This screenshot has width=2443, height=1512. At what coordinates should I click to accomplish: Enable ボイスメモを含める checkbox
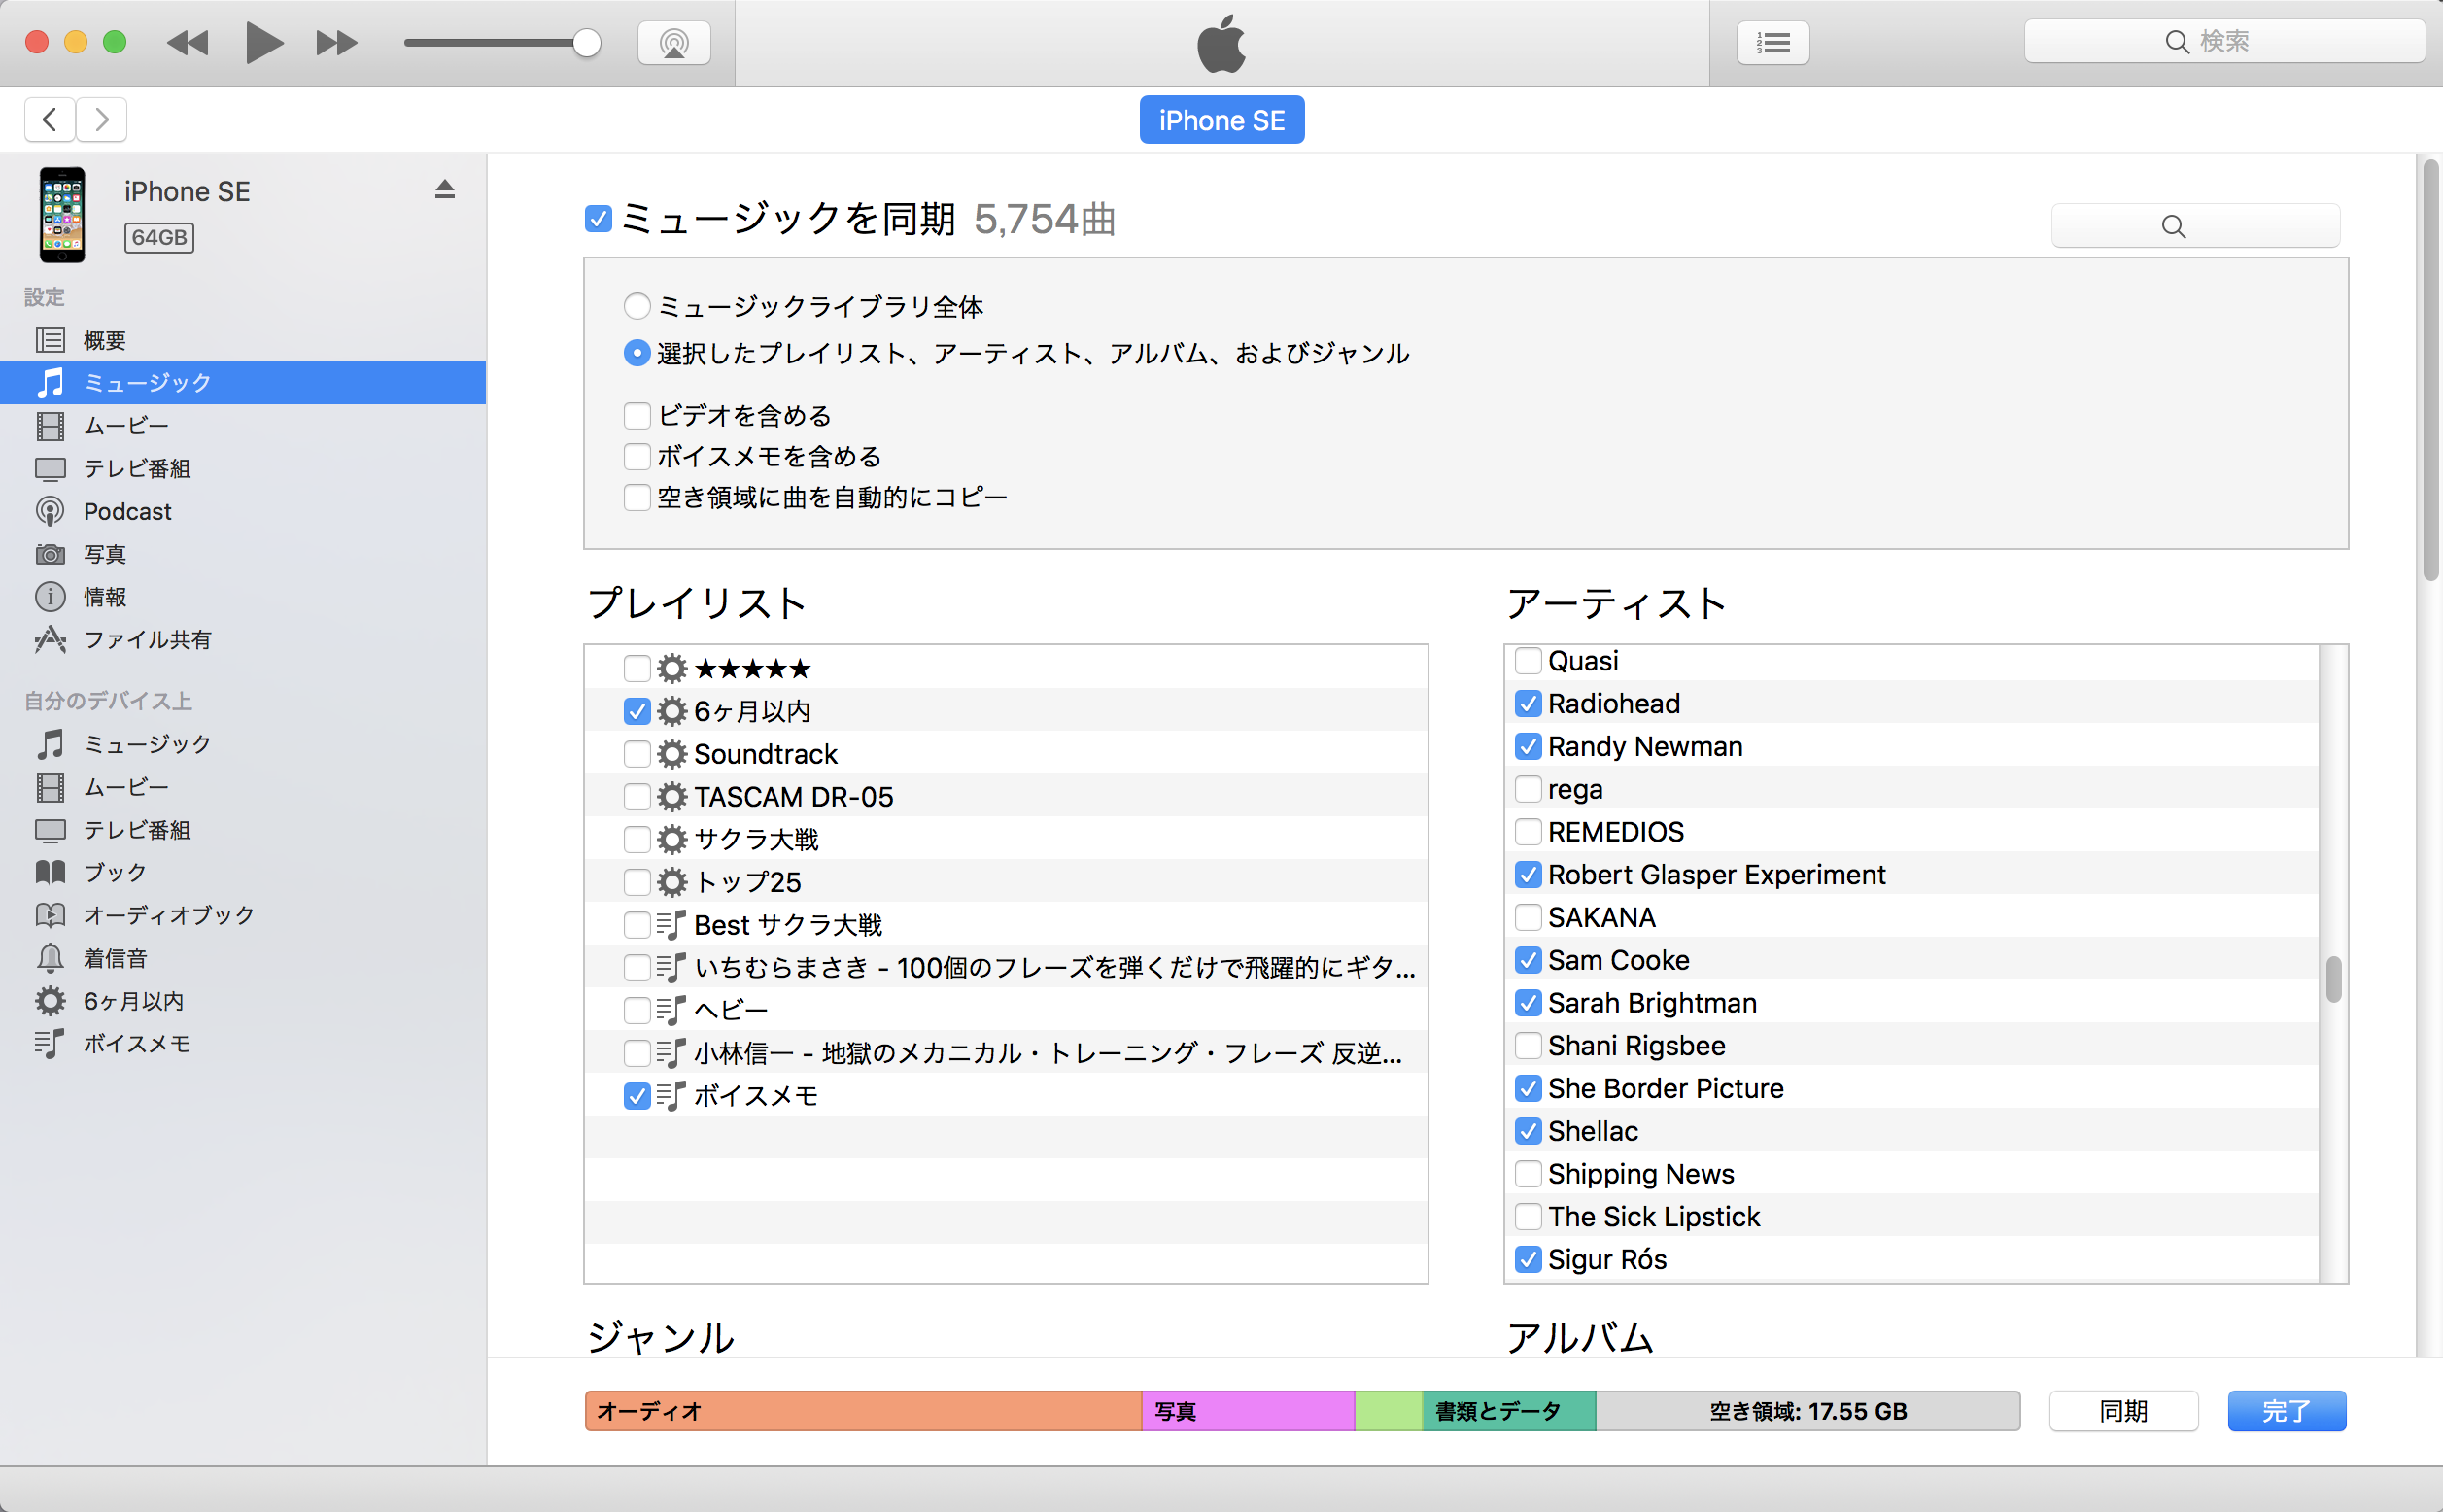pyautogui.click(x=637, y=456)
